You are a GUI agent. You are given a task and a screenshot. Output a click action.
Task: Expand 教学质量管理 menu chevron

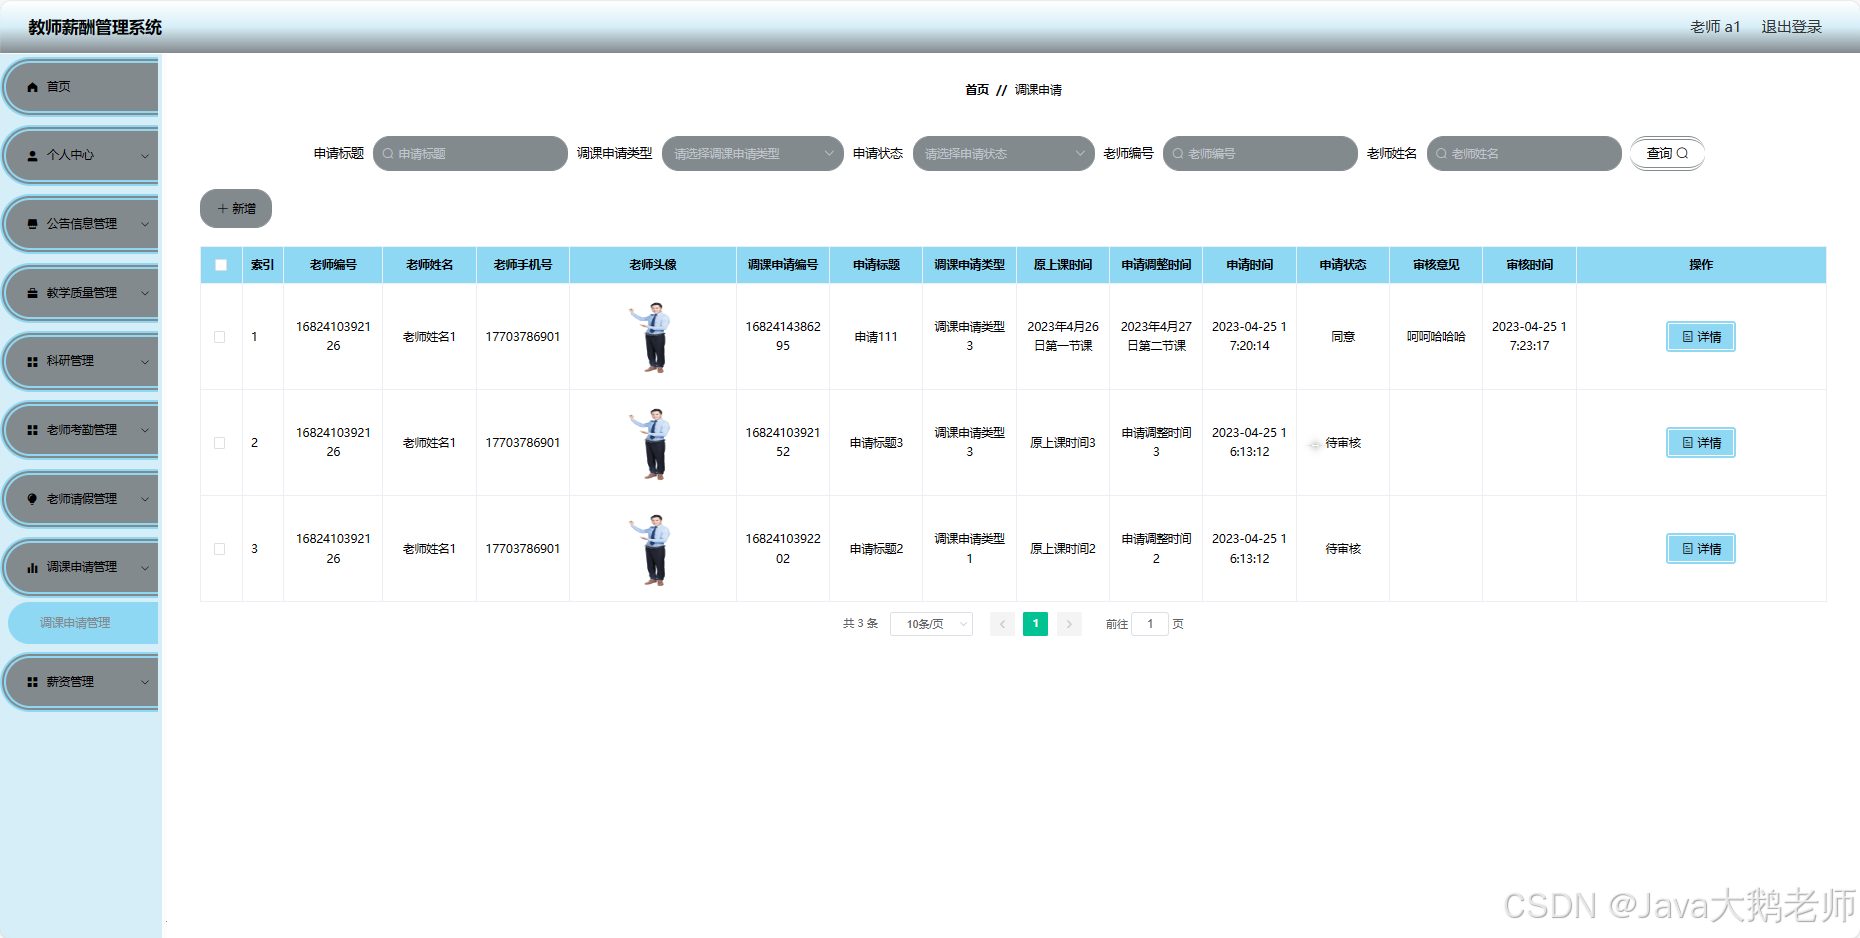(145, 293)
